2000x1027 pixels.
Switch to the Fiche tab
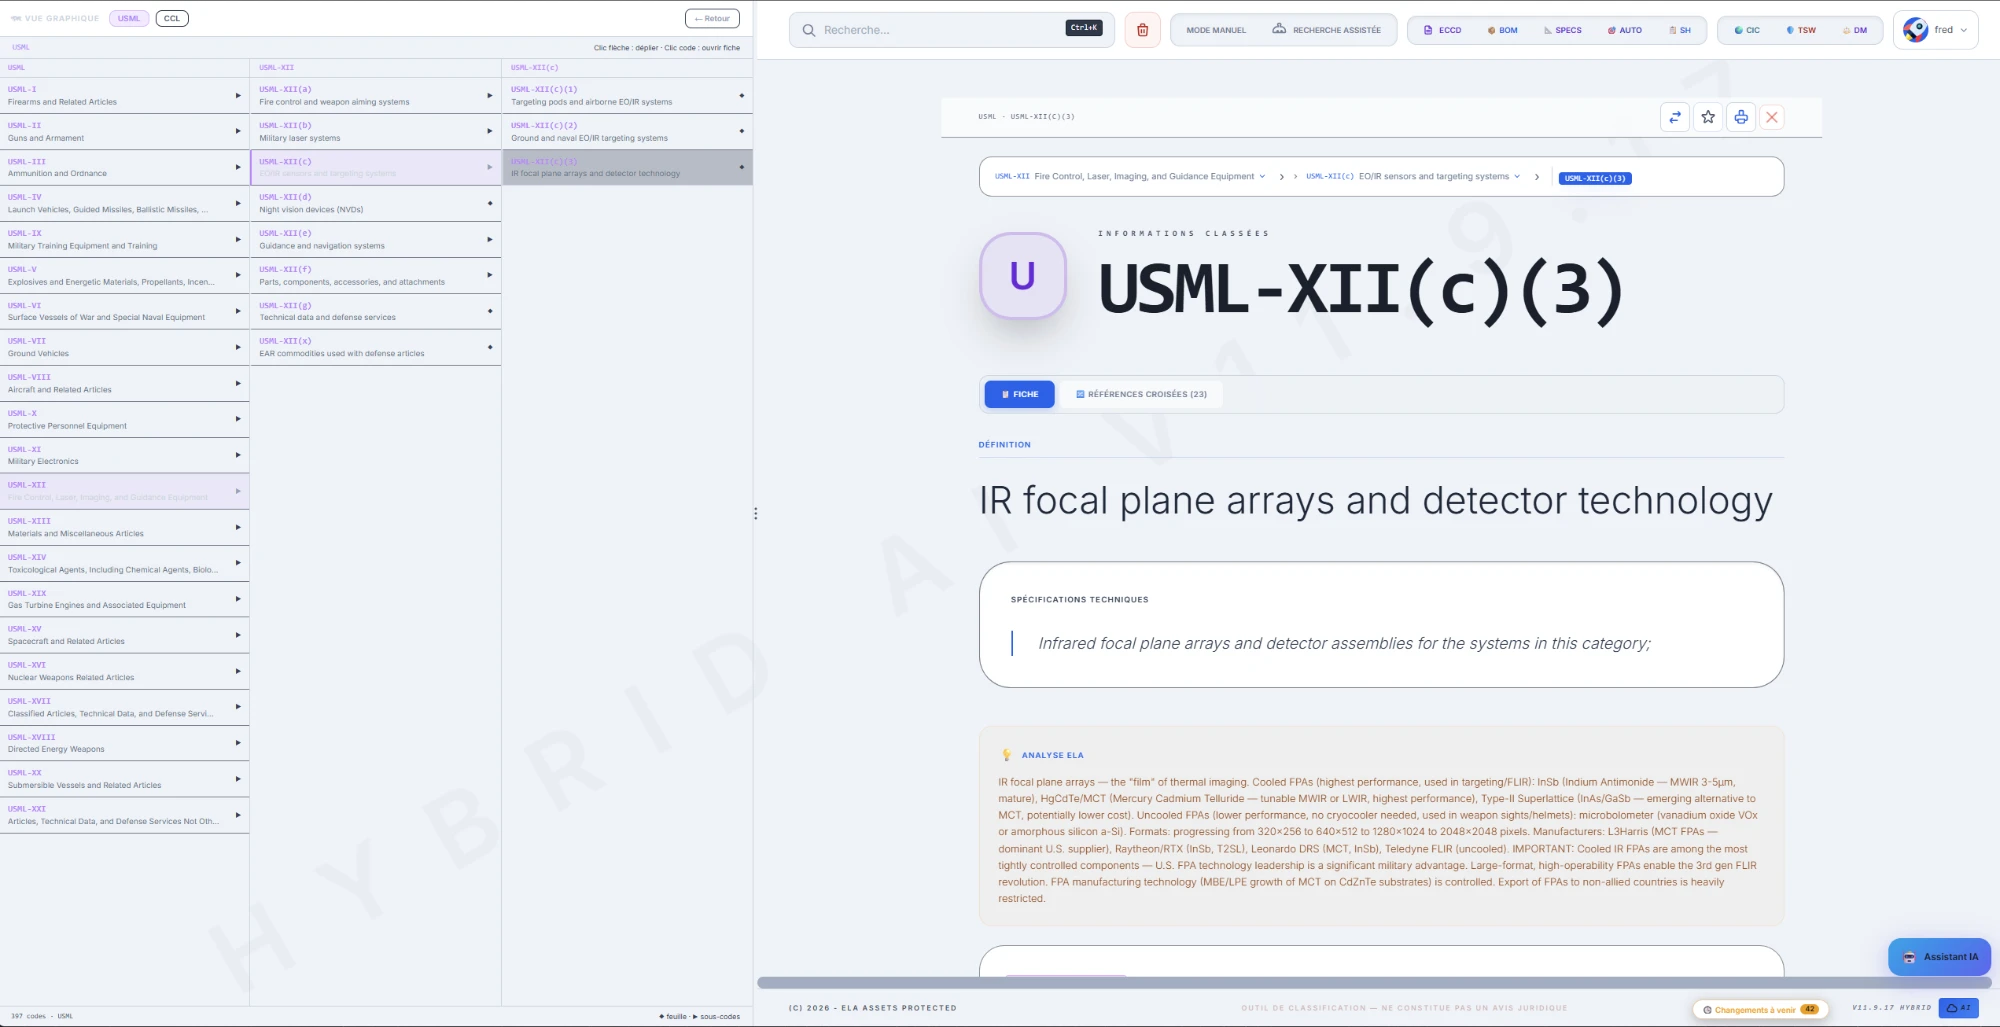click(1019, 394)
